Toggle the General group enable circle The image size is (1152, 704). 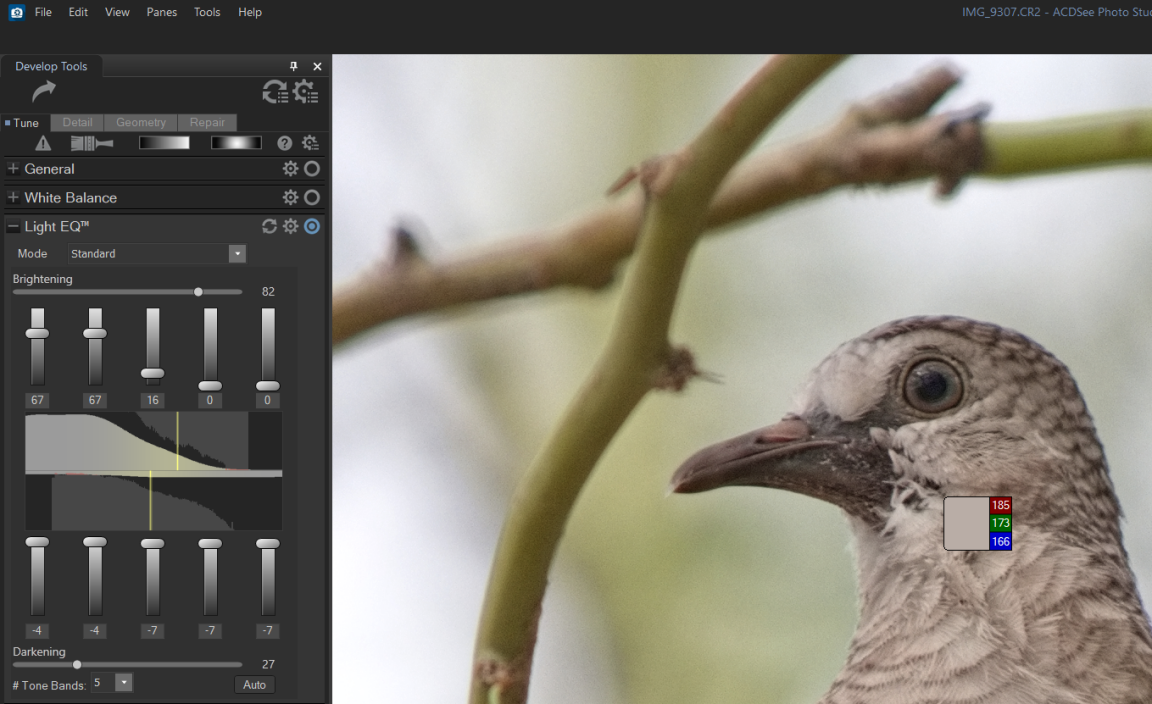point(312,169)
